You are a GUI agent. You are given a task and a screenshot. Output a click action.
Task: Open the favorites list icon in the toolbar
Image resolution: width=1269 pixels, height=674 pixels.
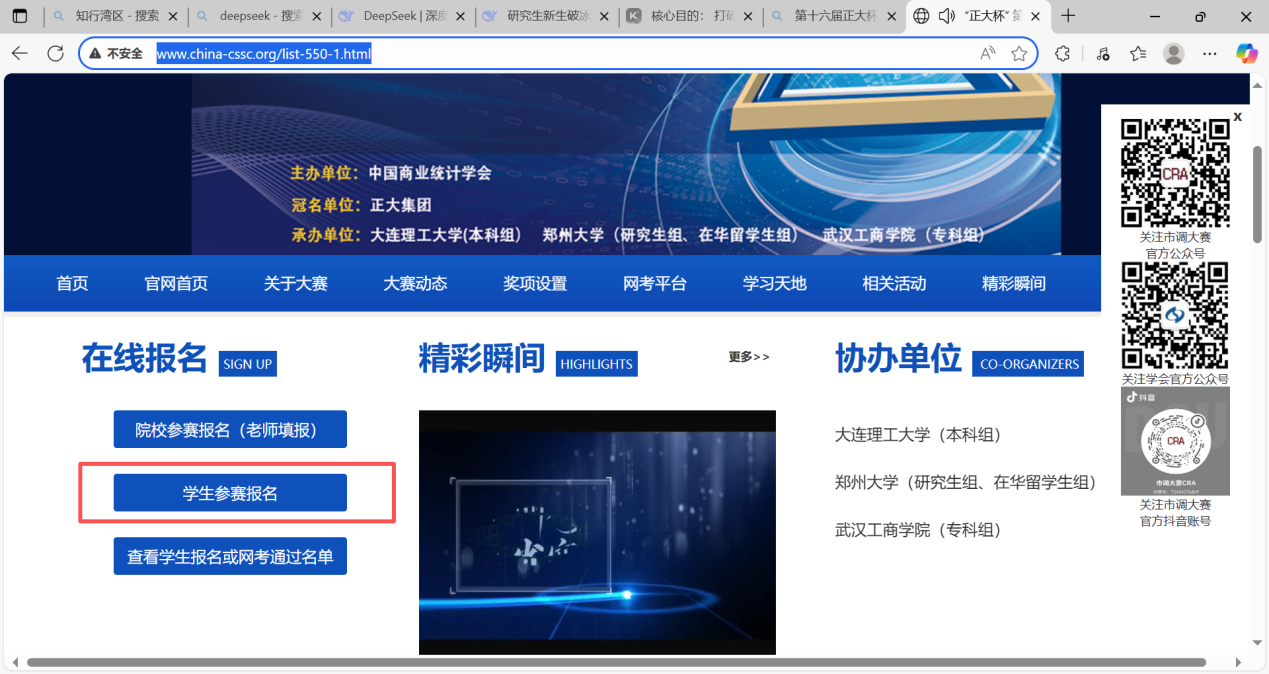(x=1138, y=54)
